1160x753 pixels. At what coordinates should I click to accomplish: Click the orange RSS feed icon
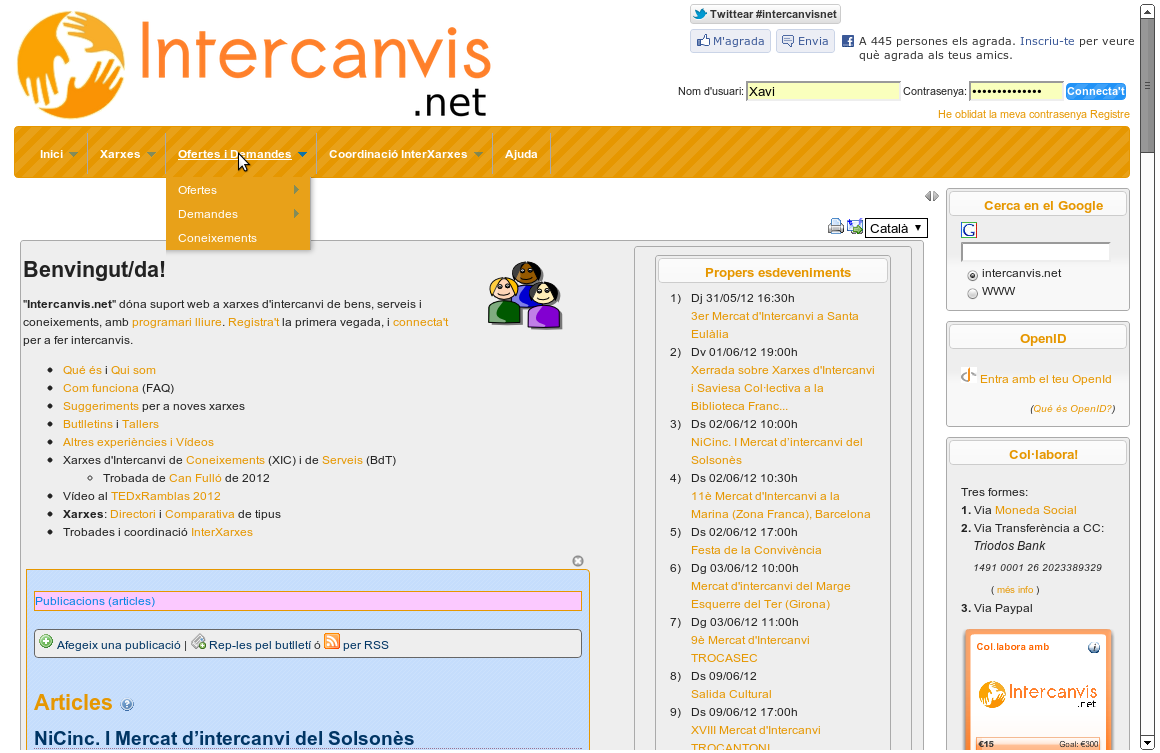pyautogui.click(x=331, y=642)
